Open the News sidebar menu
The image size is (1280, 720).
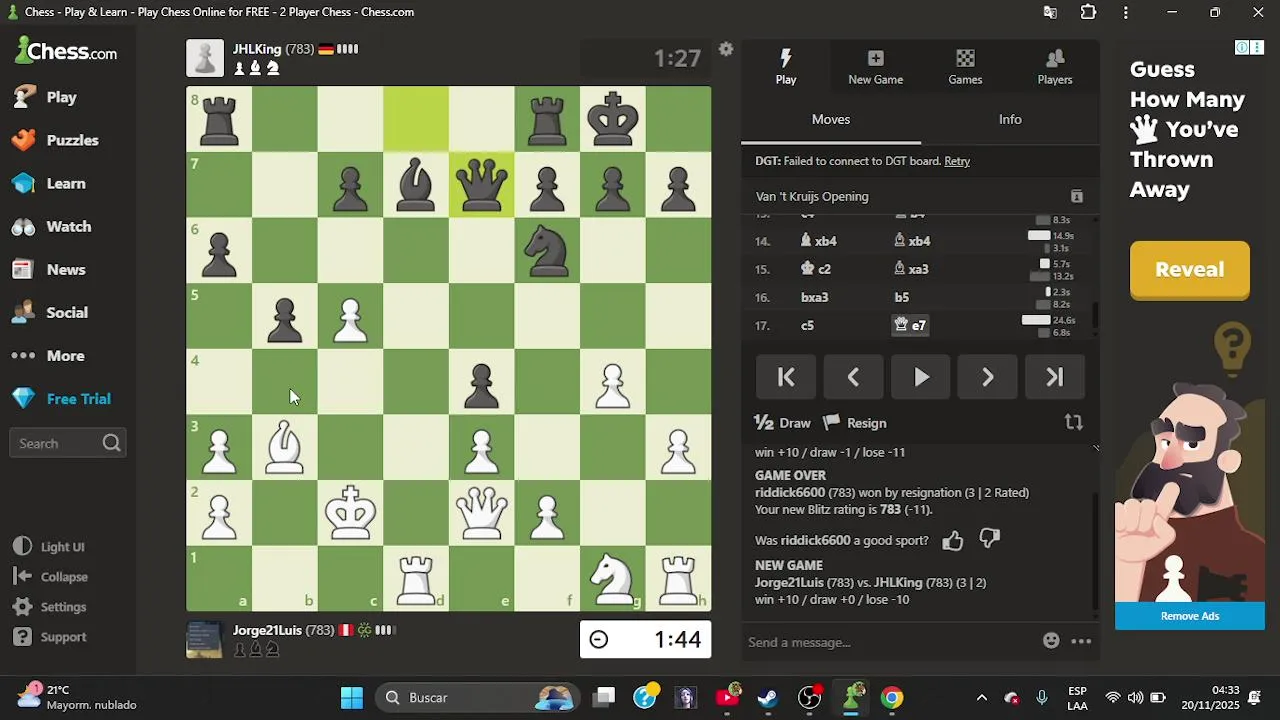coord(66,269)
